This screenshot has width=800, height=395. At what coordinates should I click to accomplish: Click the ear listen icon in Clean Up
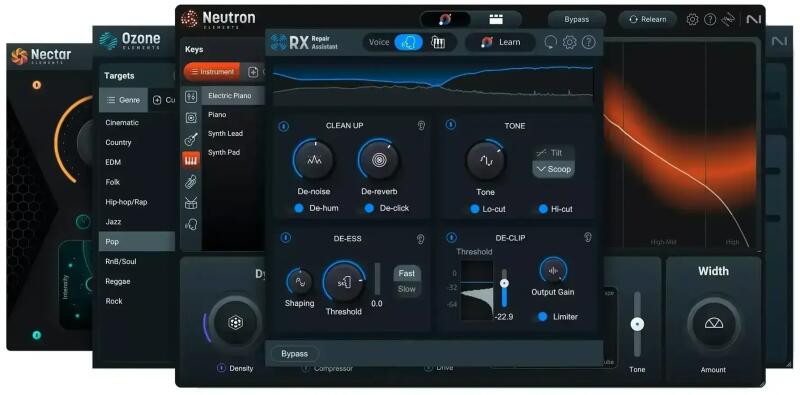pos(421,126)
